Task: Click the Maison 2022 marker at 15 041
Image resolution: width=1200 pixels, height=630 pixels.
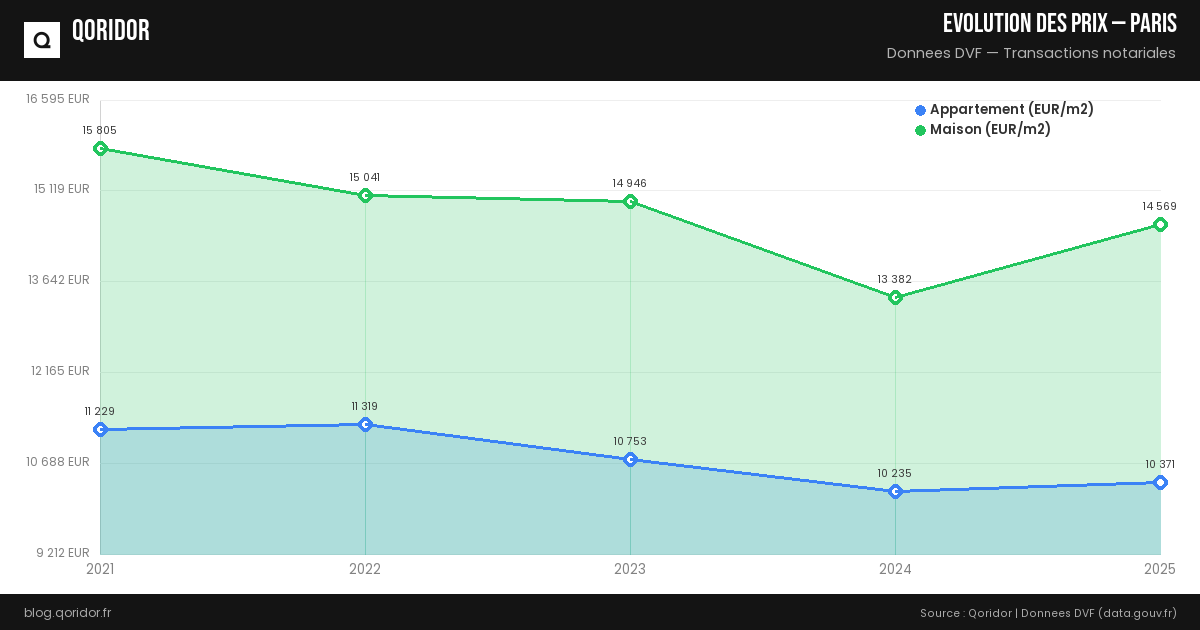Action: [365, 195]
